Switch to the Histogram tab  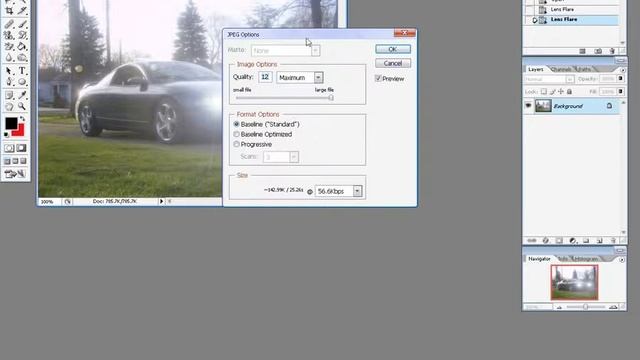click(586, 259)
